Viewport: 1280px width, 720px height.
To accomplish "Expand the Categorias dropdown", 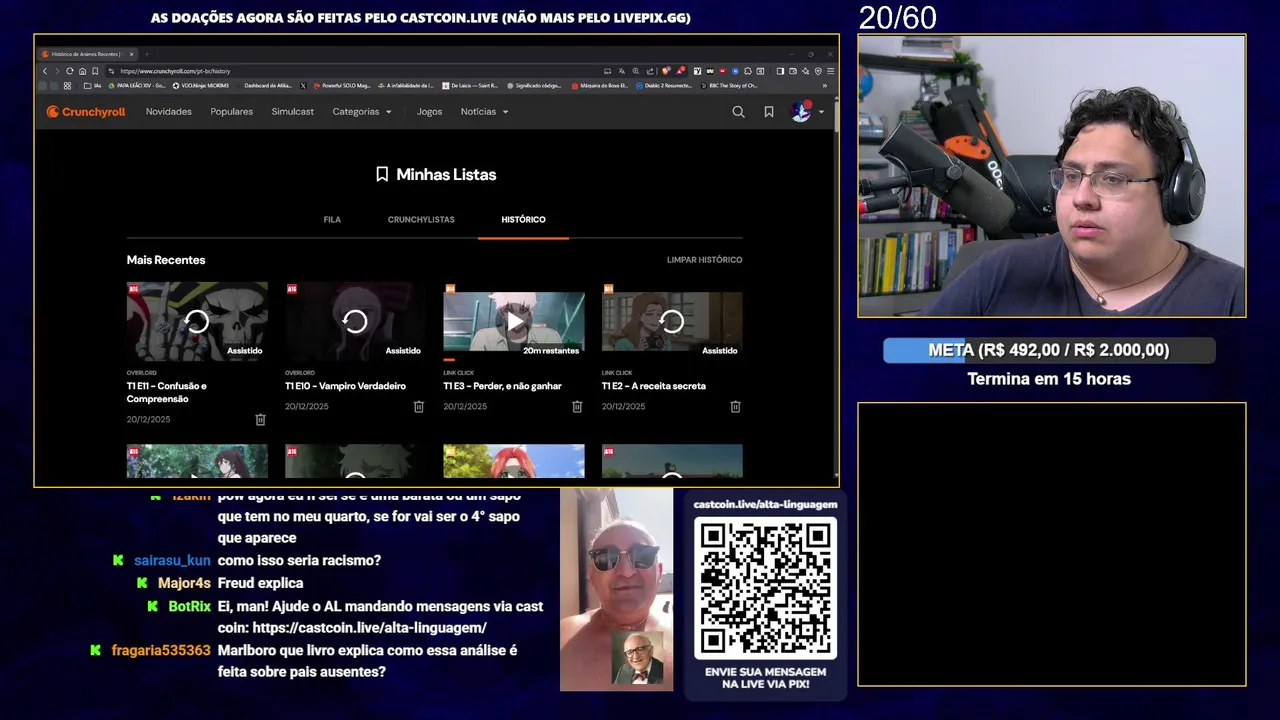I will tap(362, 112).
